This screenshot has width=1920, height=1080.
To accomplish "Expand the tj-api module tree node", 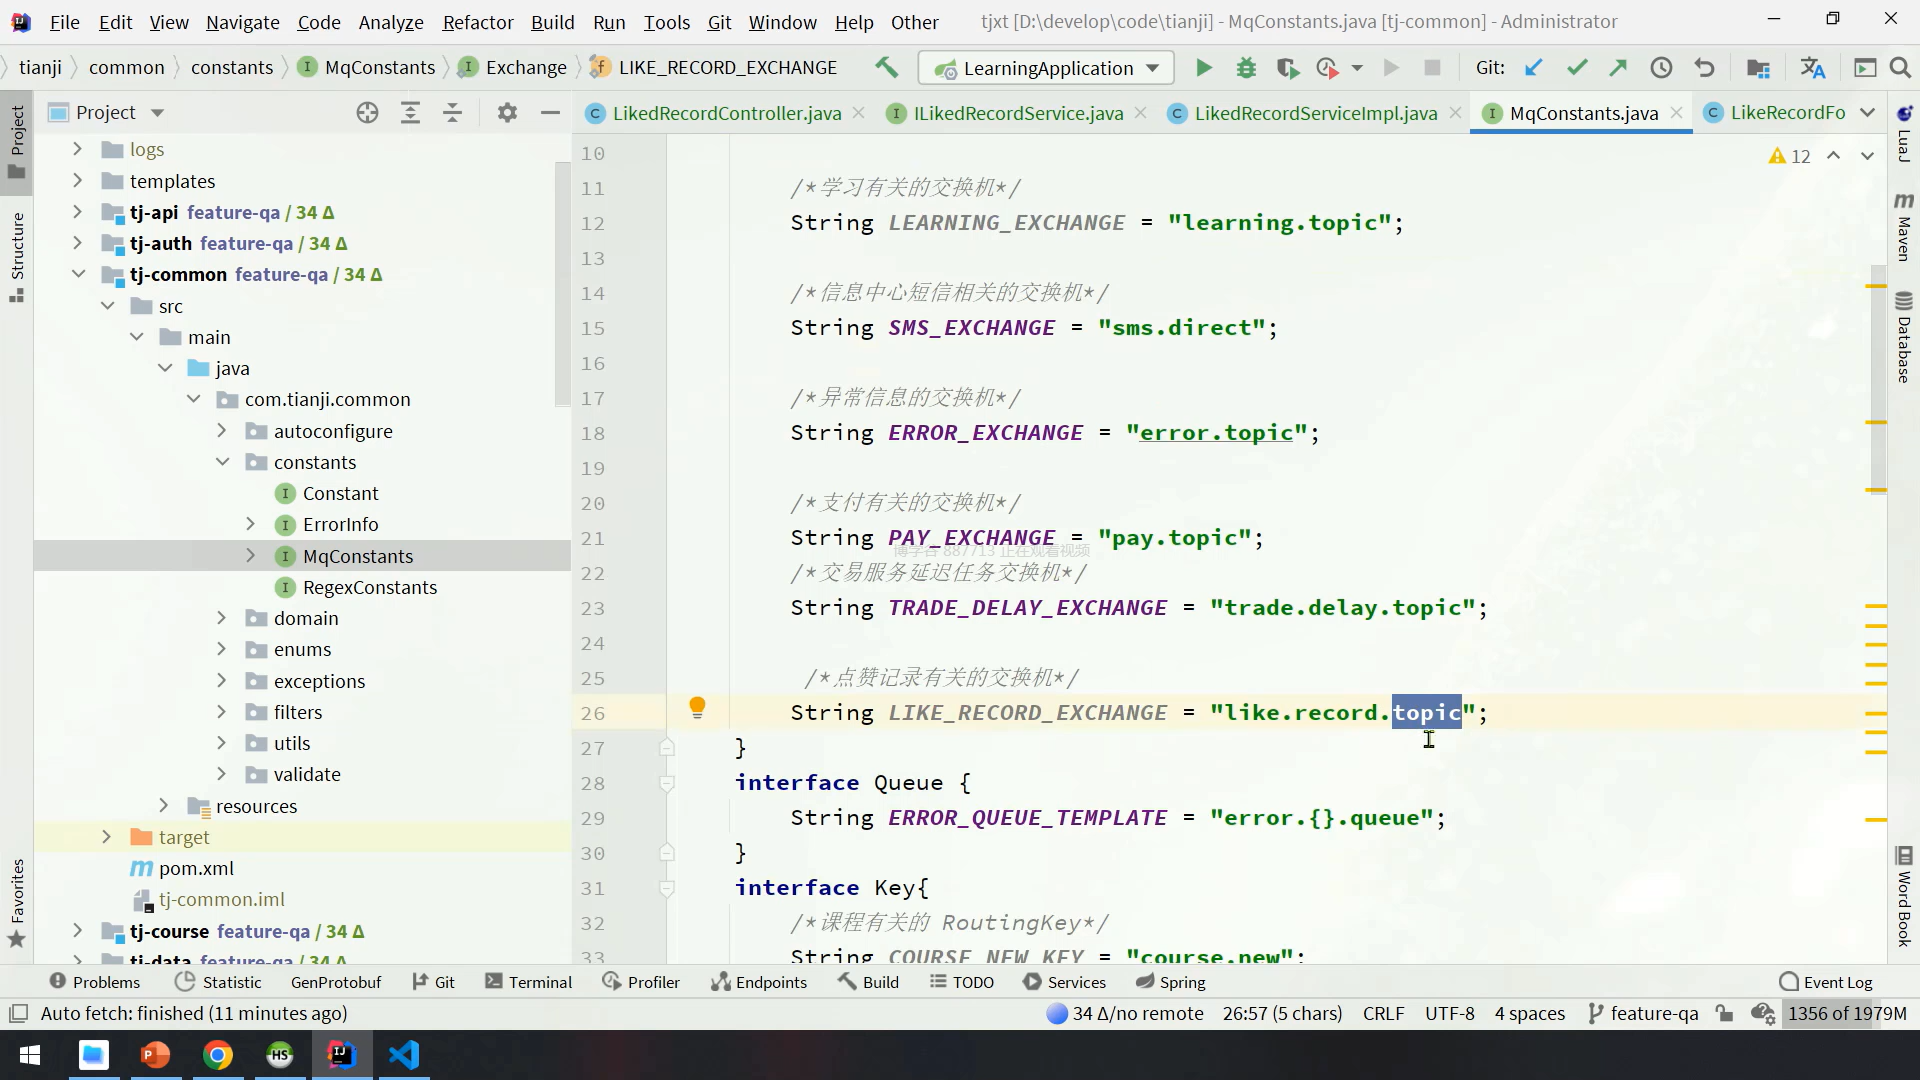I will [x=77, y=212].
